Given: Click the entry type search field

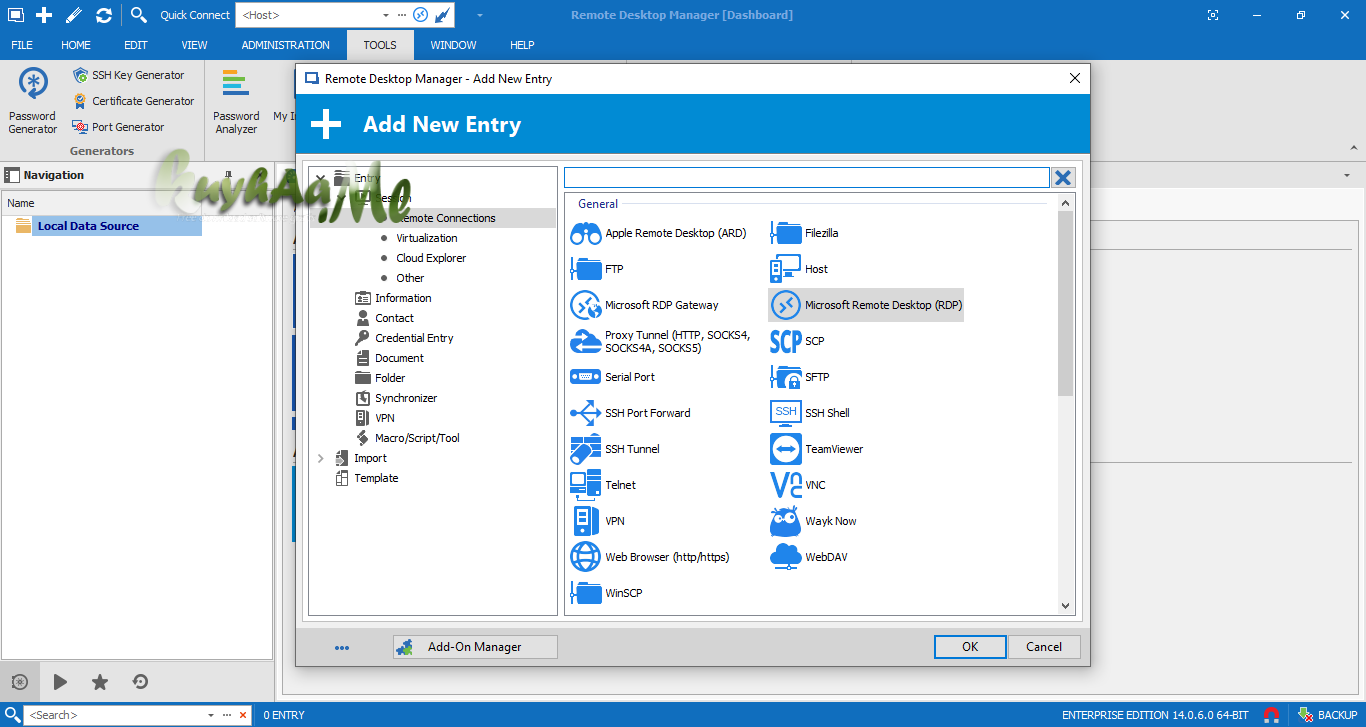Looking at the screenshot, I should tap(807, 177).
